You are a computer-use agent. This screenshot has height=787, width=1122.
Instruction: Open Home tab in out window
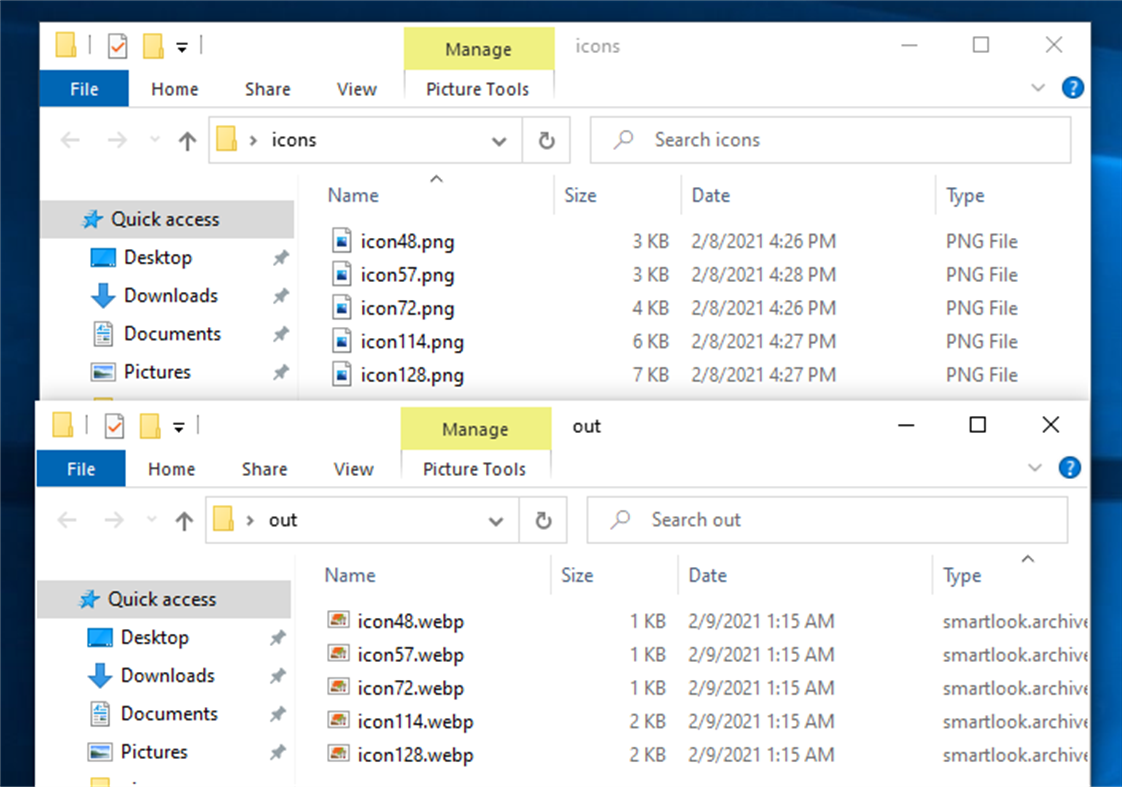point(172,469)
